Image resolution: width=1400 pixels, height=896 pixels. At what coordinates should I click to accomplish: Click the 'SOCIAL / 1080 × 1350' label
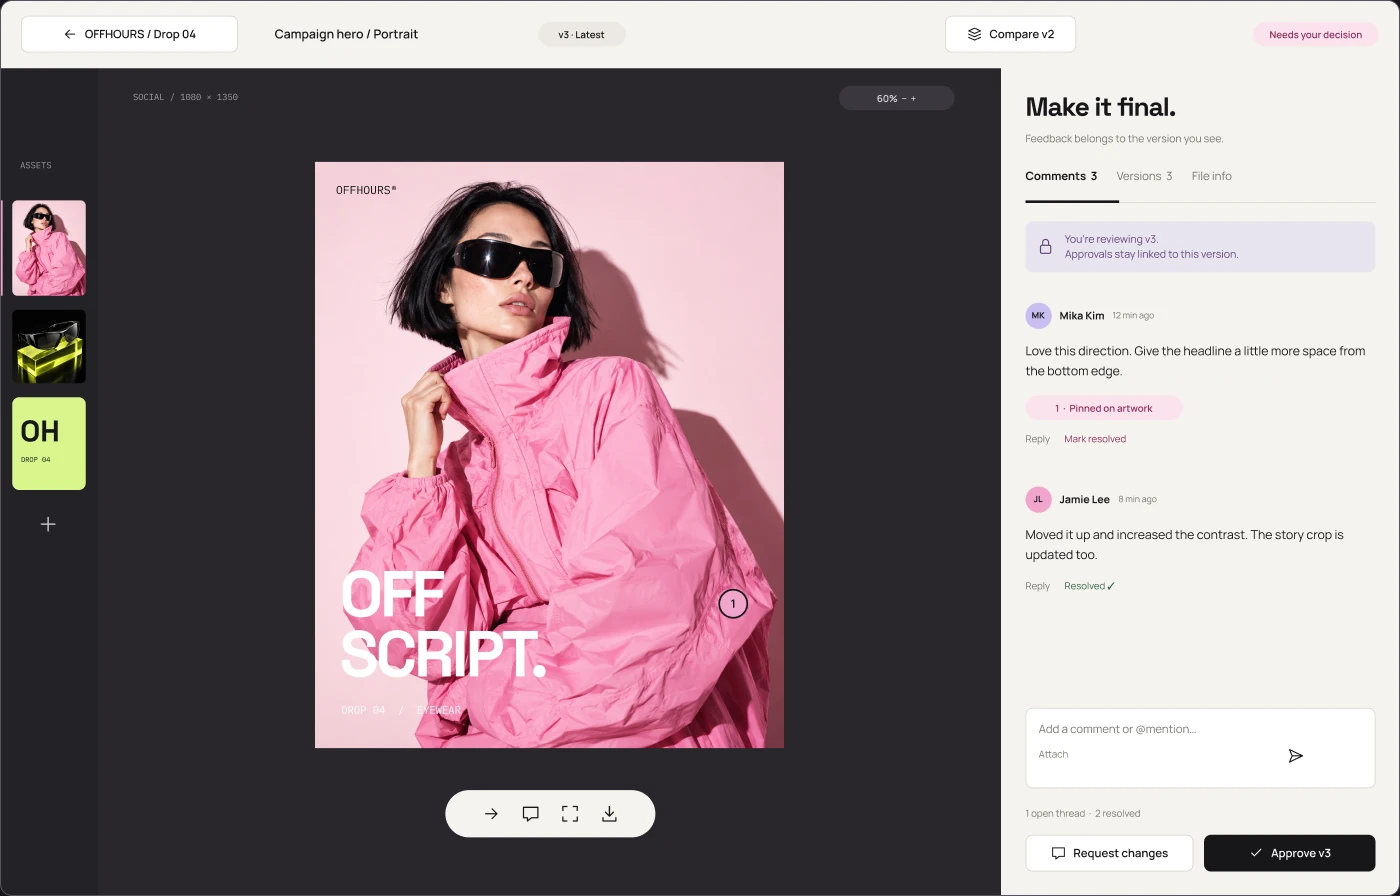pyautogui.click(x=185, y=97)
